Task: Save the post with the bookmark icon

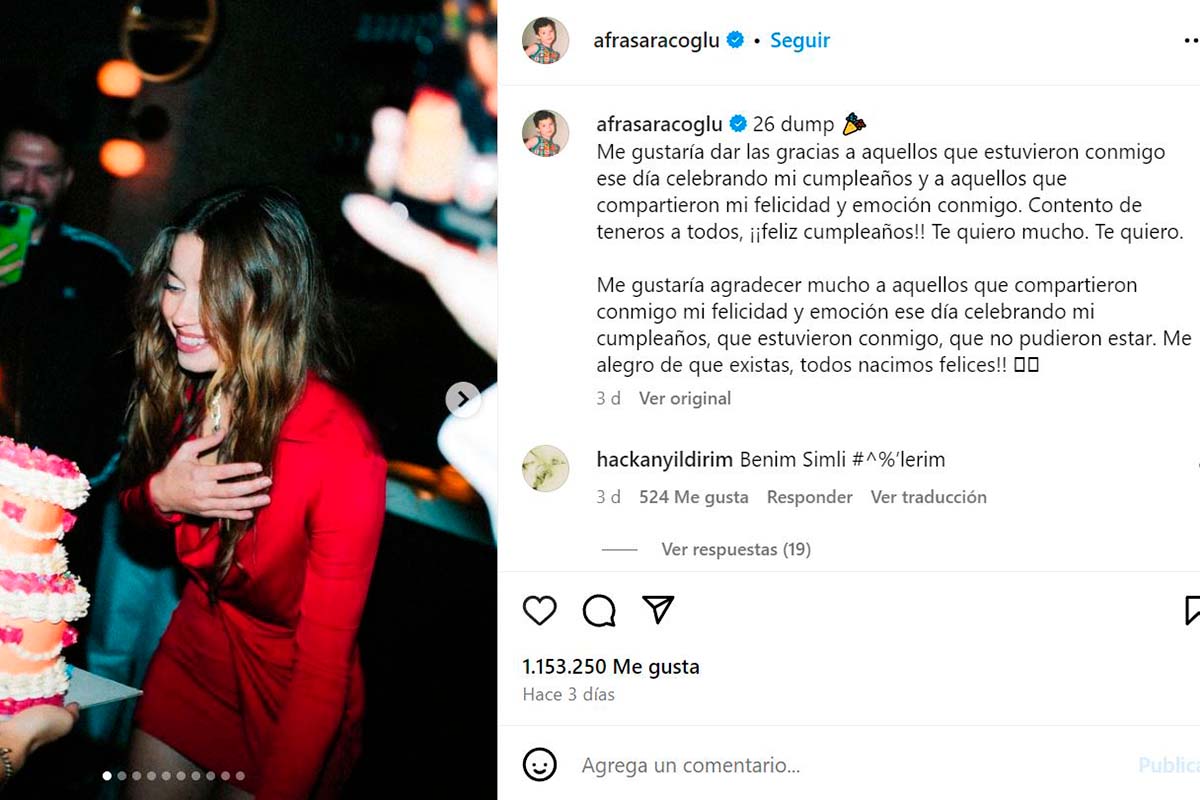Action: pyautogui.click(x=1192, y=610)
